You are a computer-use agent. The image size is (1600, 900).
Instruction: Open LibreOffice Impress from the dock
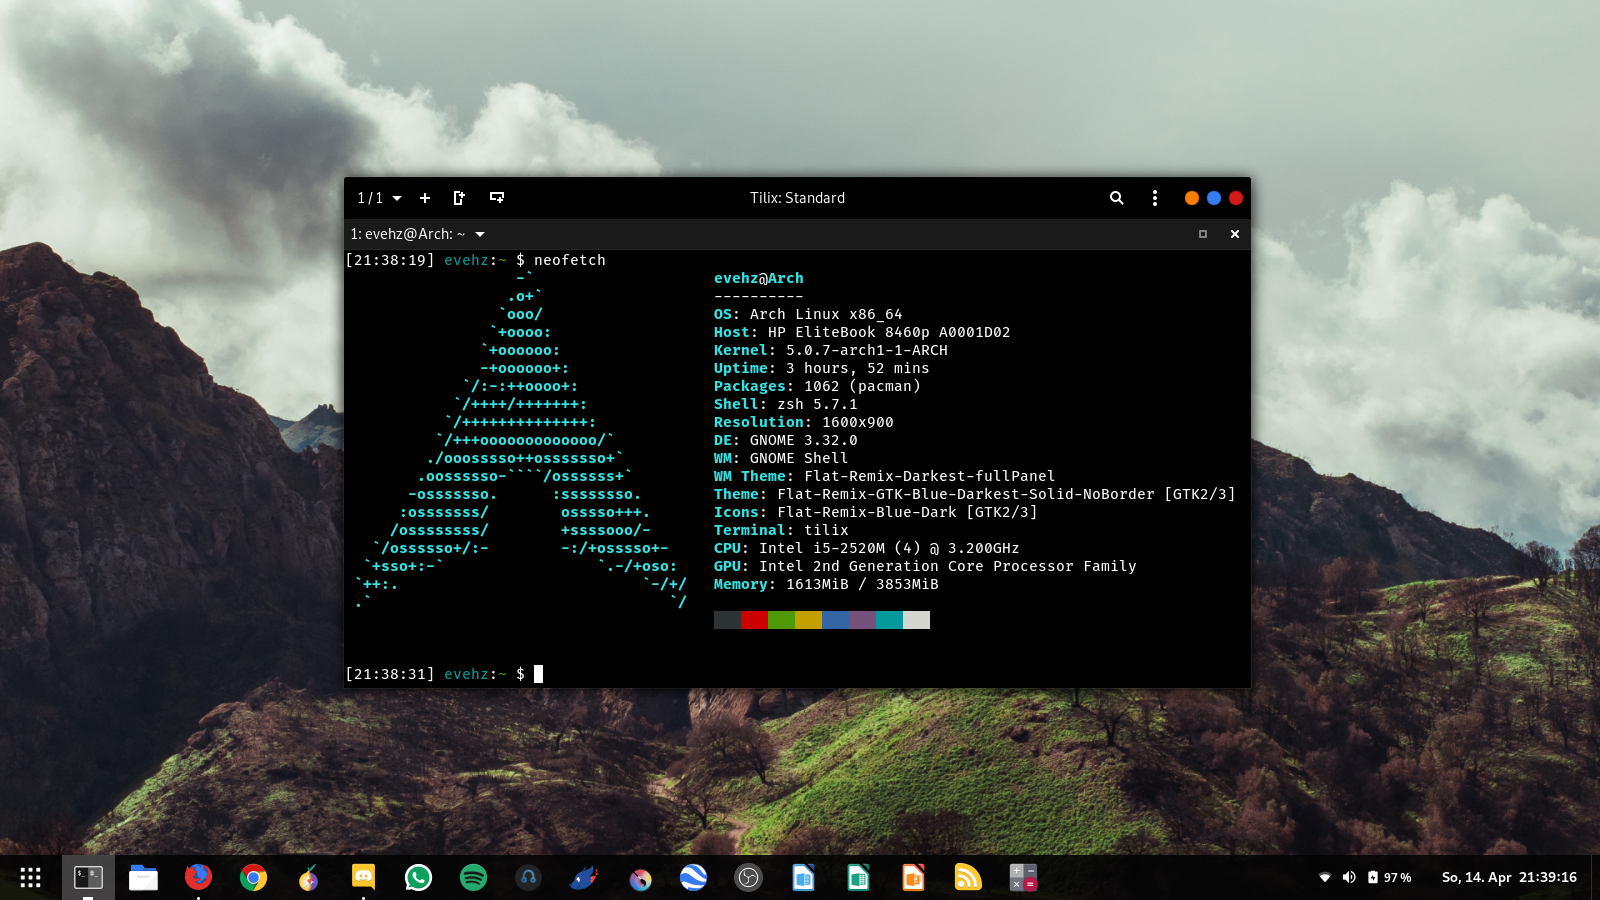pyautogui.click(x=913, y=878)
